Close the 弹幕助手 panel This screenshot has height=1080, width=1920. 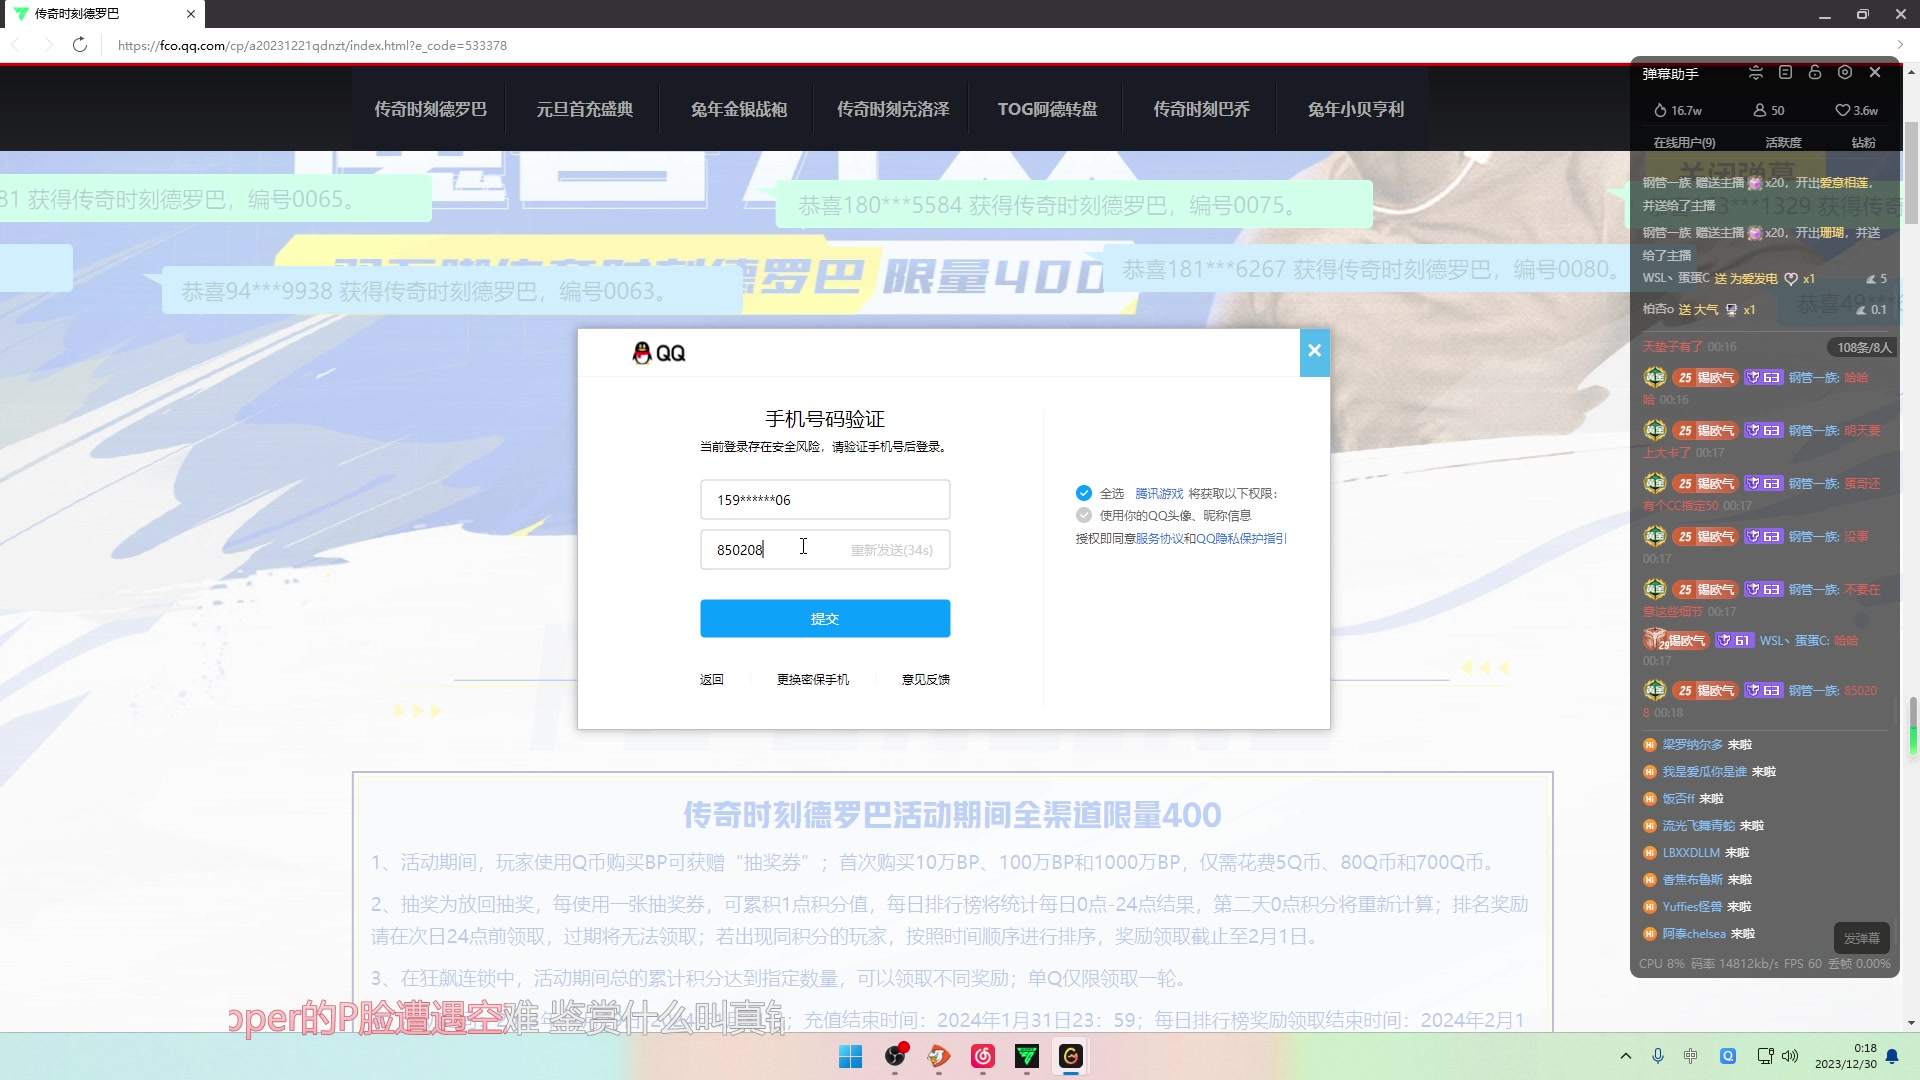coord(1875,72)
